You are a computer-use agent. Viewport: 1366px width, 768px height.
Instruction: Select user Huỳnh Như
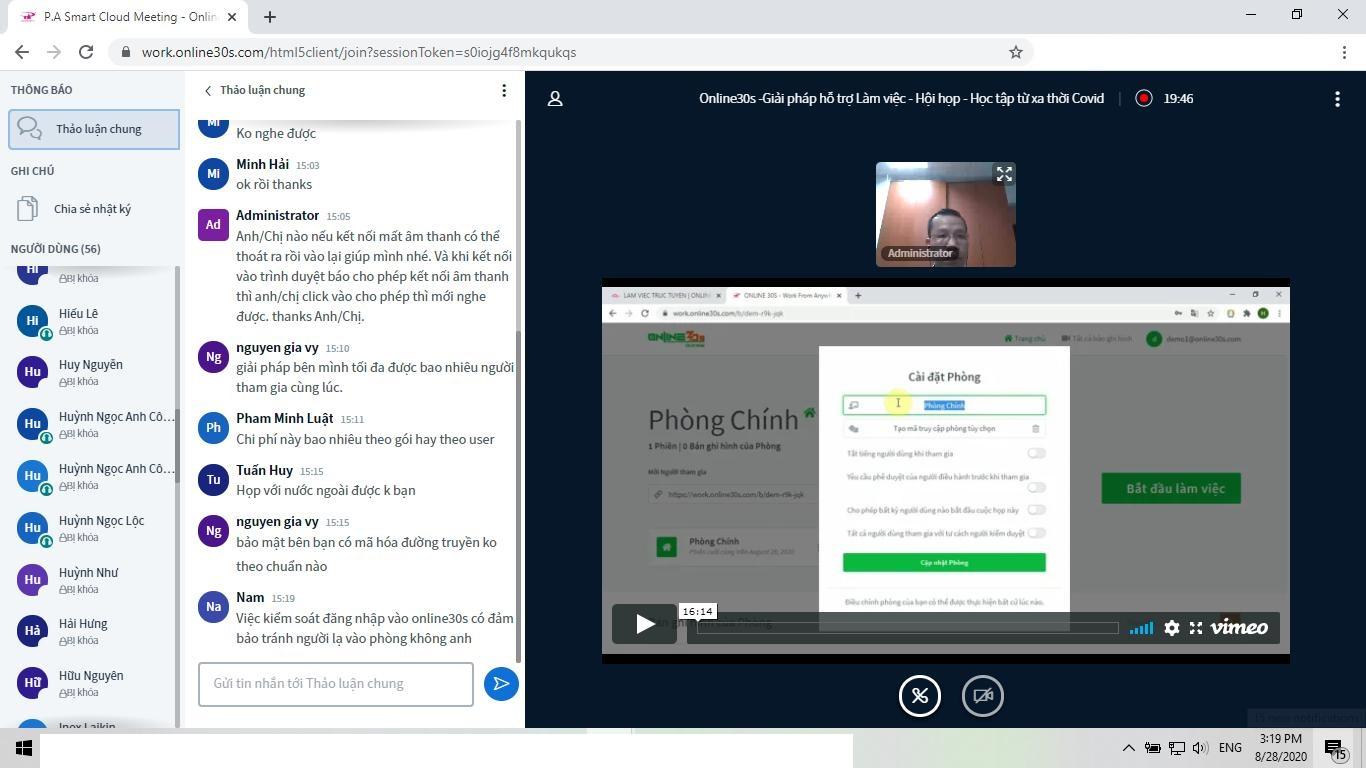pyautogui.click(x=95, y=580)
